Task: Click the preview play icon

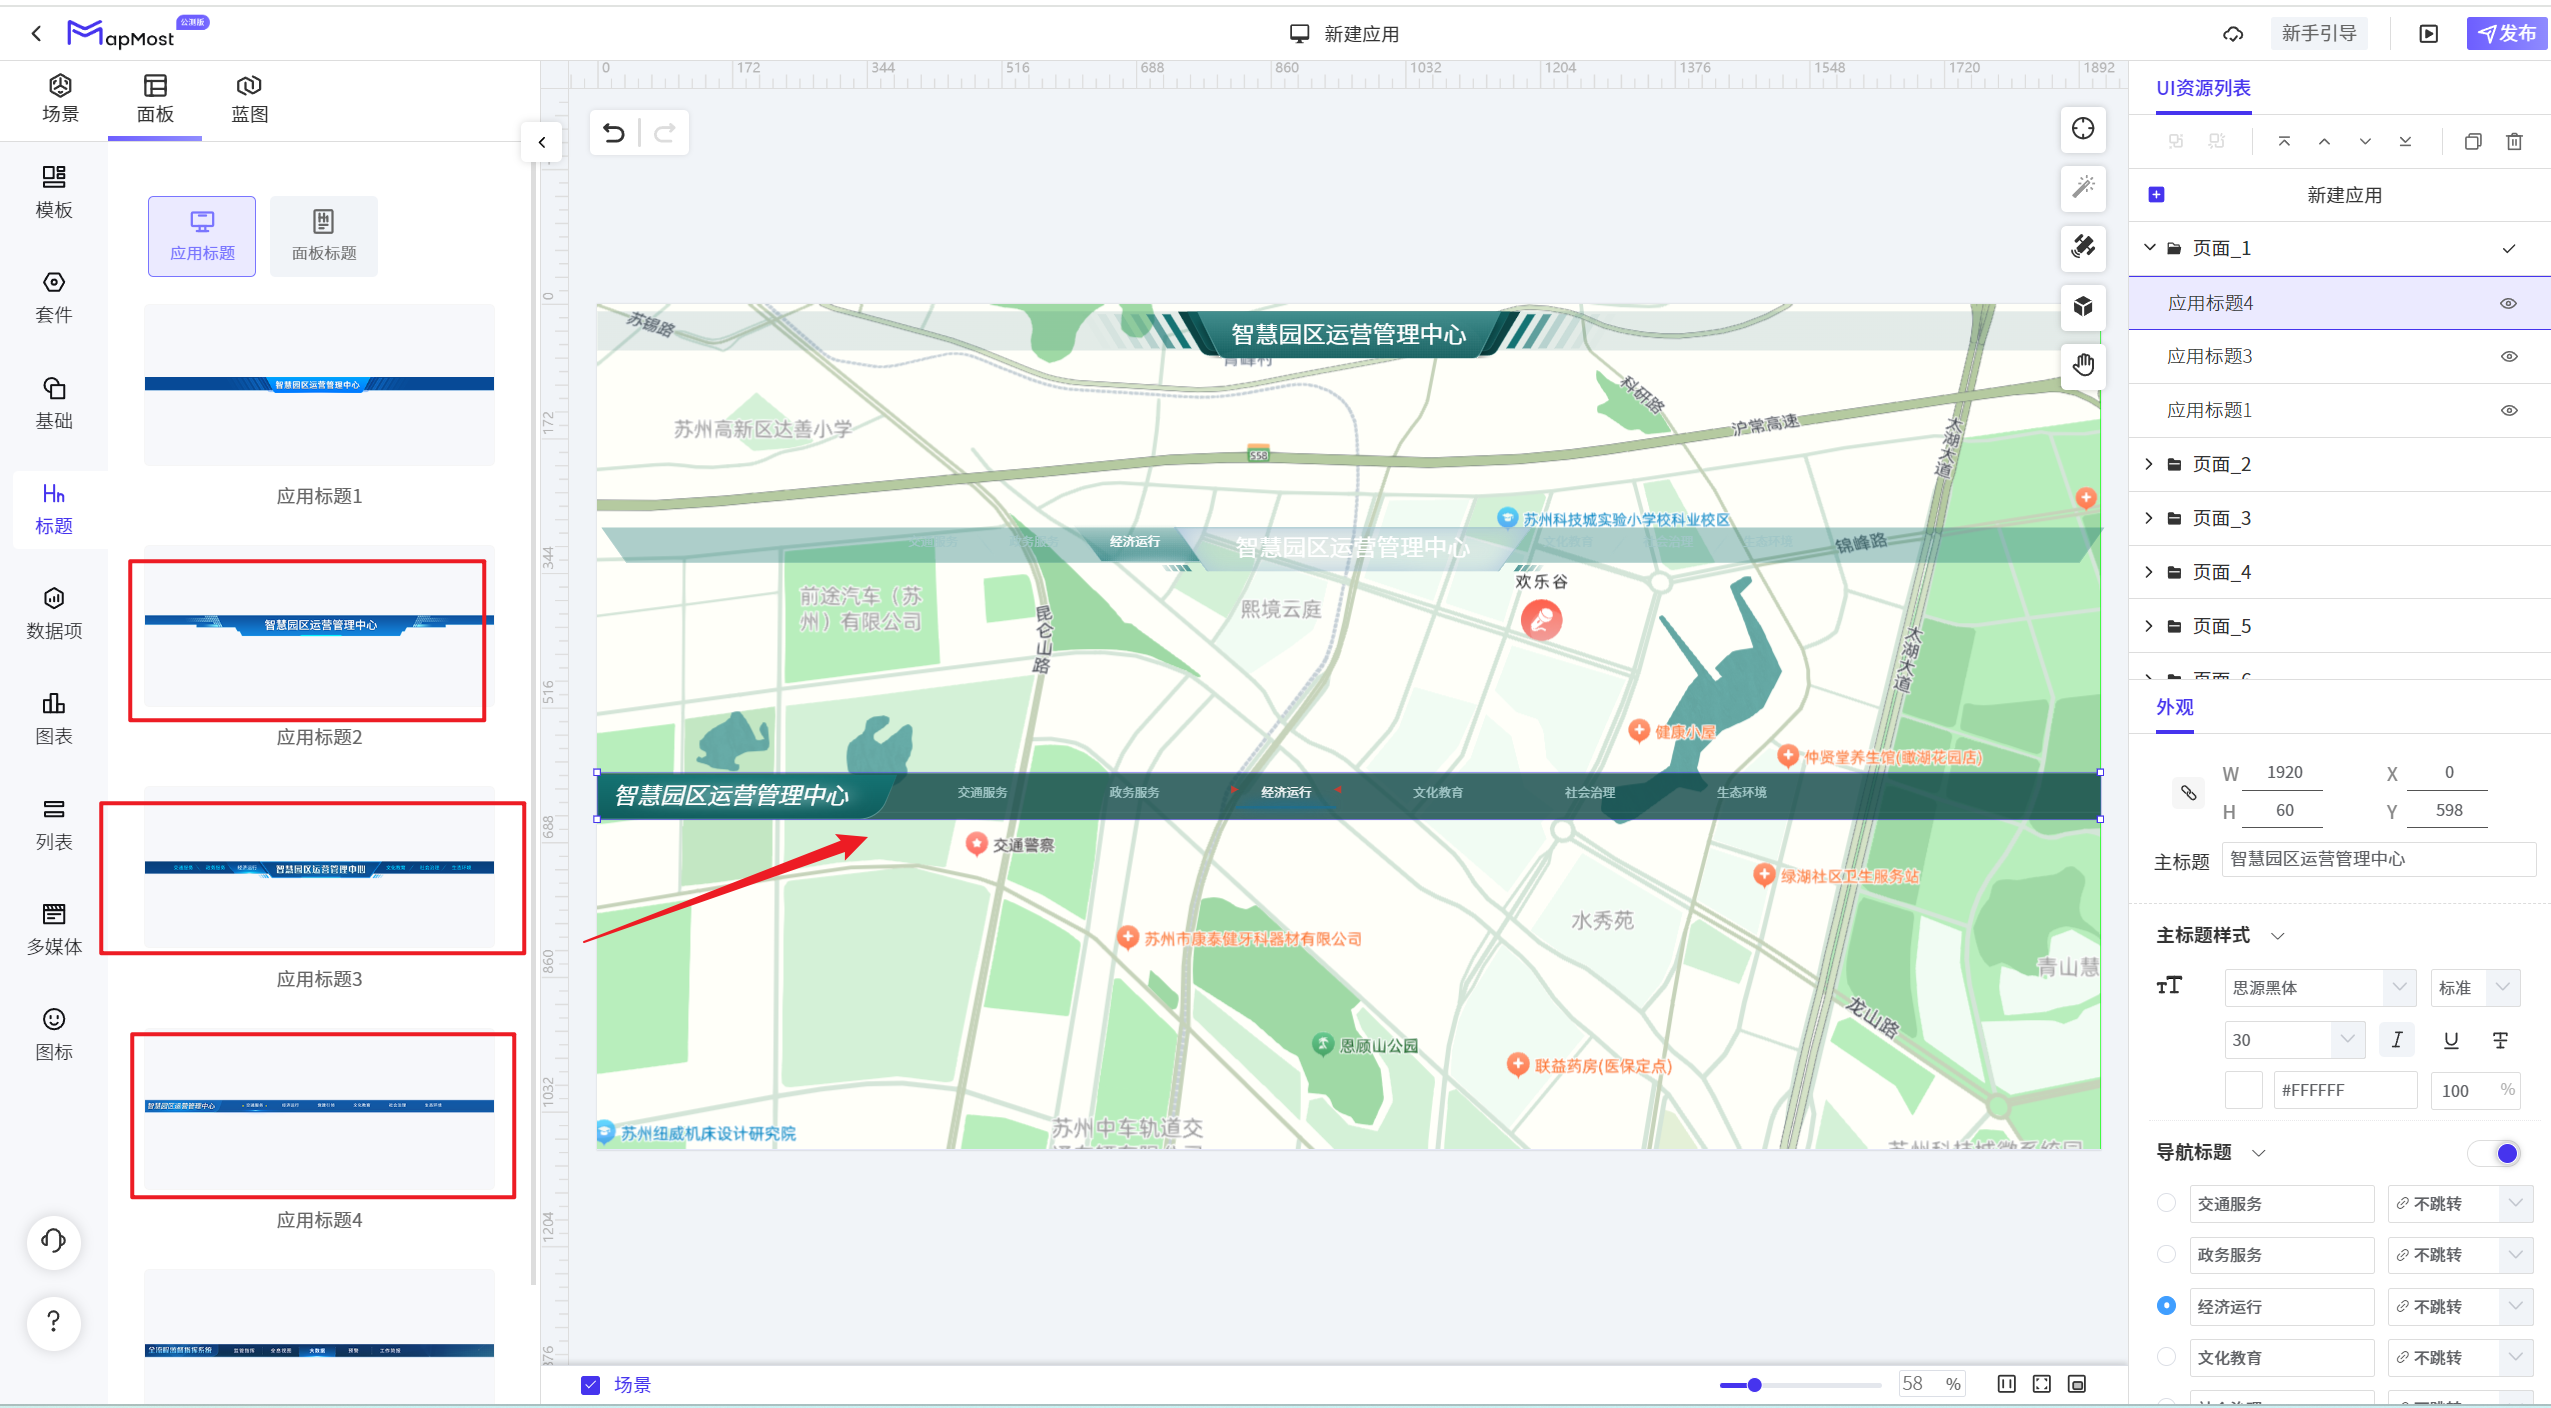Action: click(x=2428, y=34)
